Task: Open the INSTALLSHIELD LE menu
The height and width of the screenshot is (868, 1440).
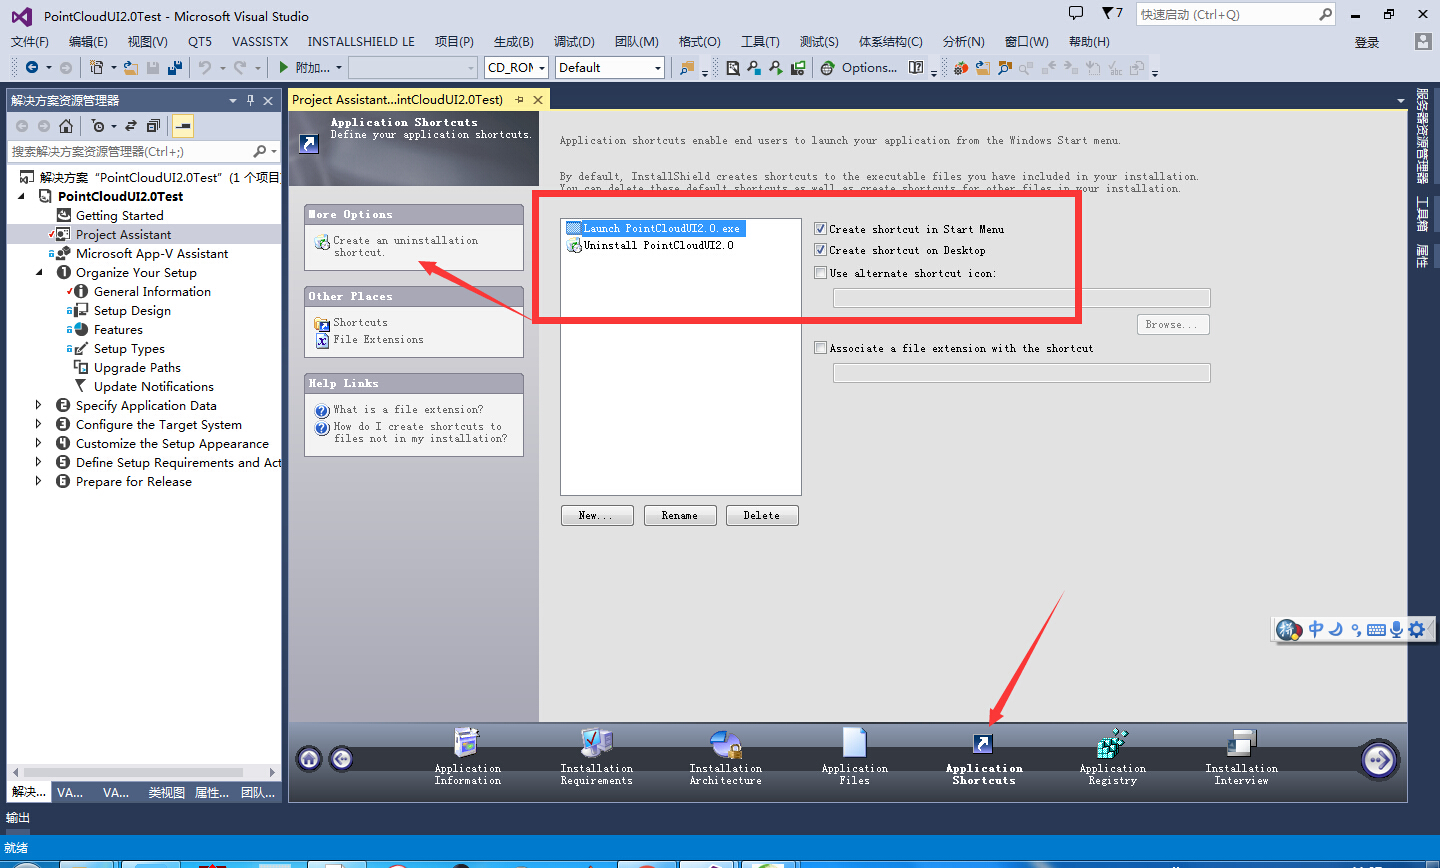Action: tap(361, 41)
